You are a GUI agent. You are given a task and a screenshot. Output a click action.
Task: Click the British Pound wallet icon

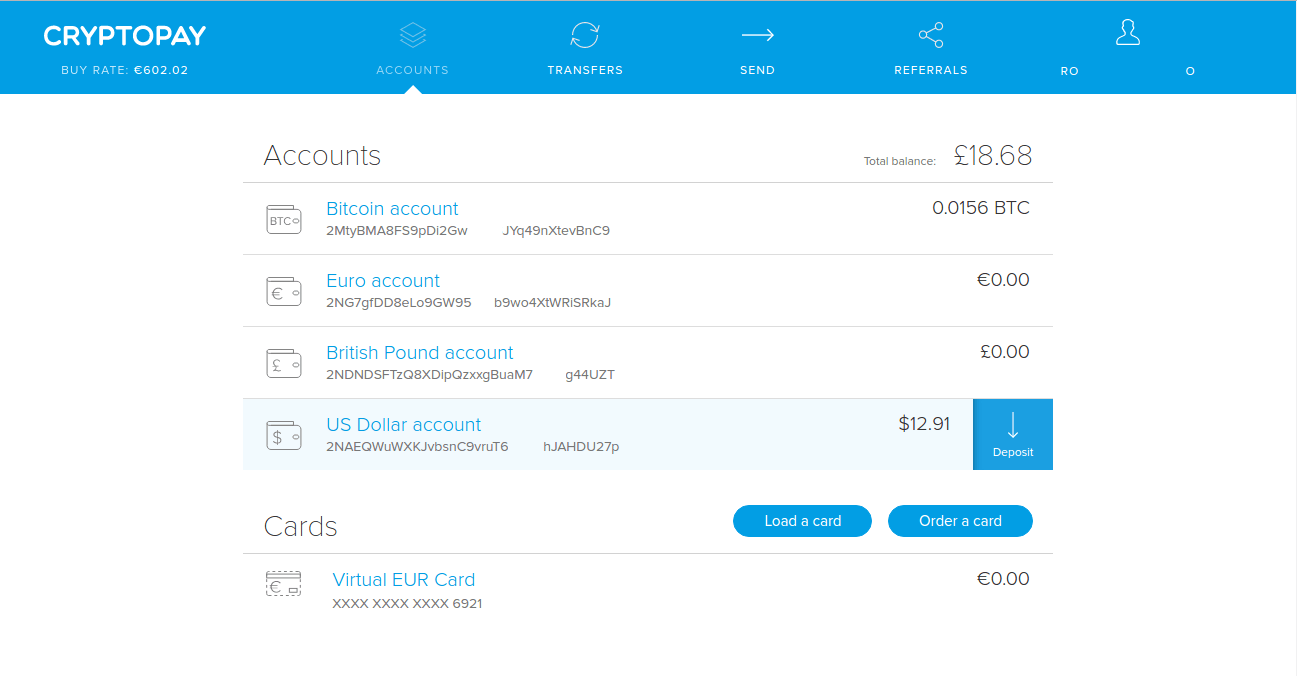(283, 363)
